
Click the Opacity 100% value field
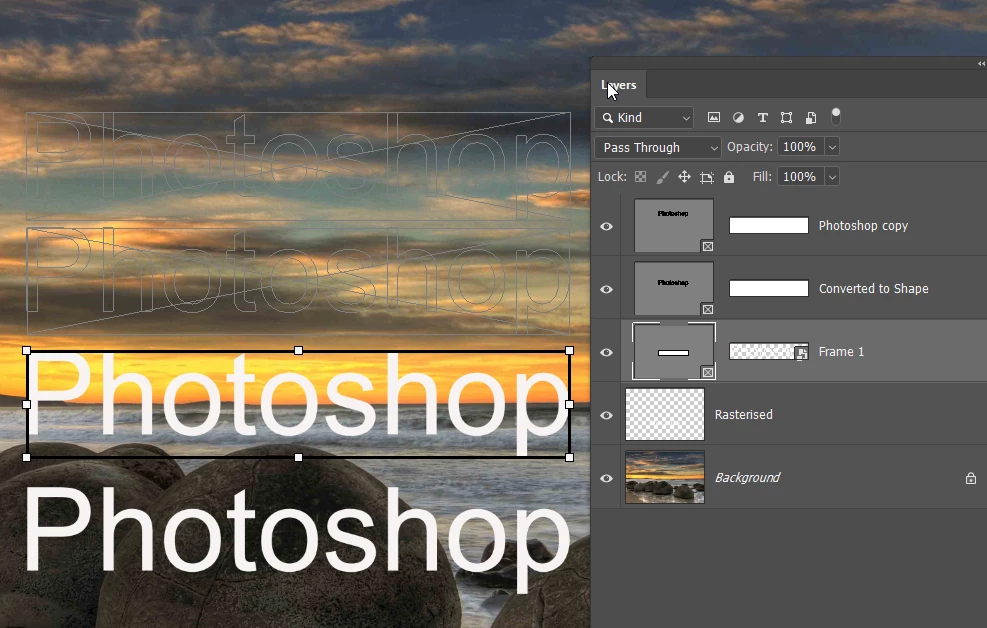click(801, 147)
